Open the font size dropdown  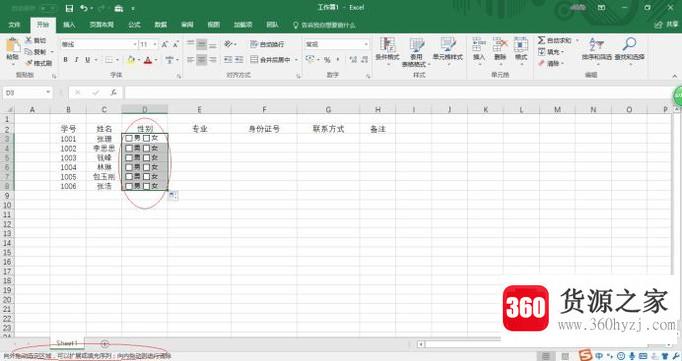pos(155,44)
